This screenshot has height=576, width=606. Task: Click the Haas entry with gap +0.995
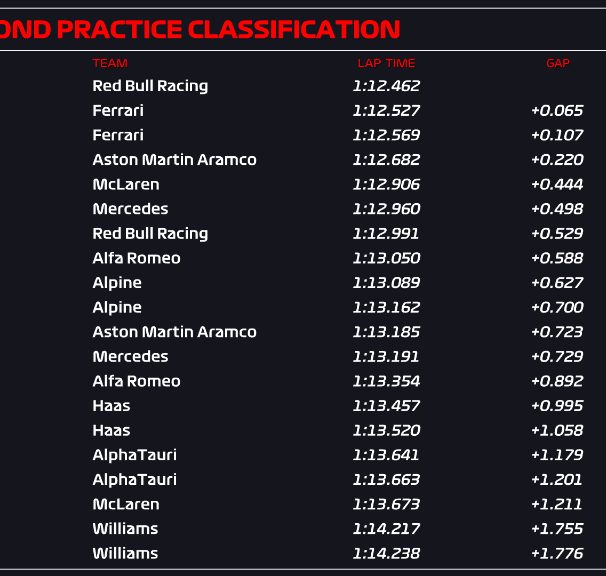pos(111,406)
